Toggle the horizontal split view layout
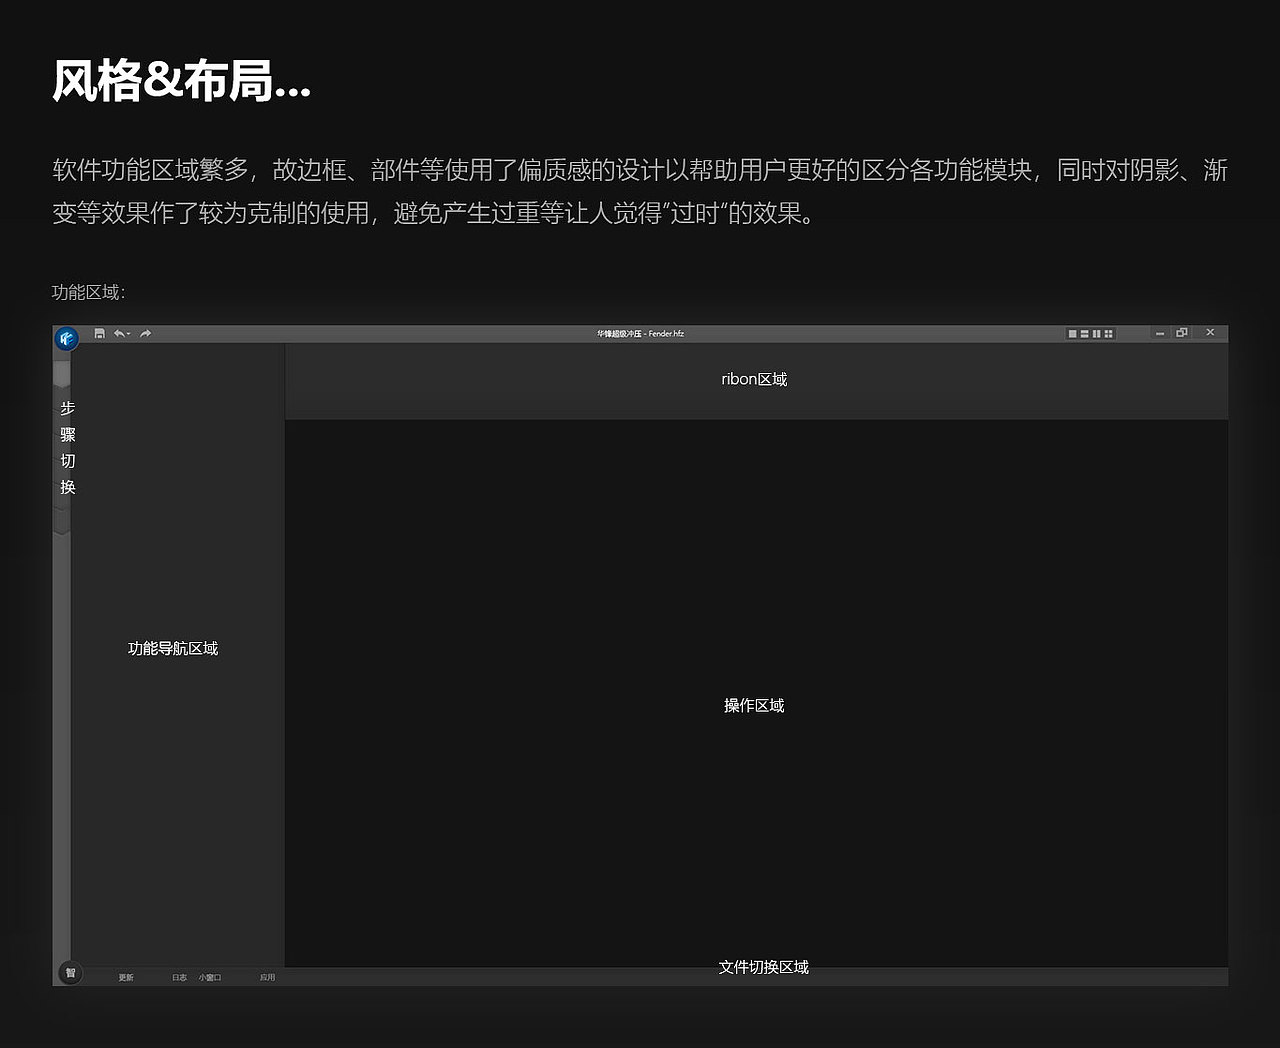 [1084, 333]
